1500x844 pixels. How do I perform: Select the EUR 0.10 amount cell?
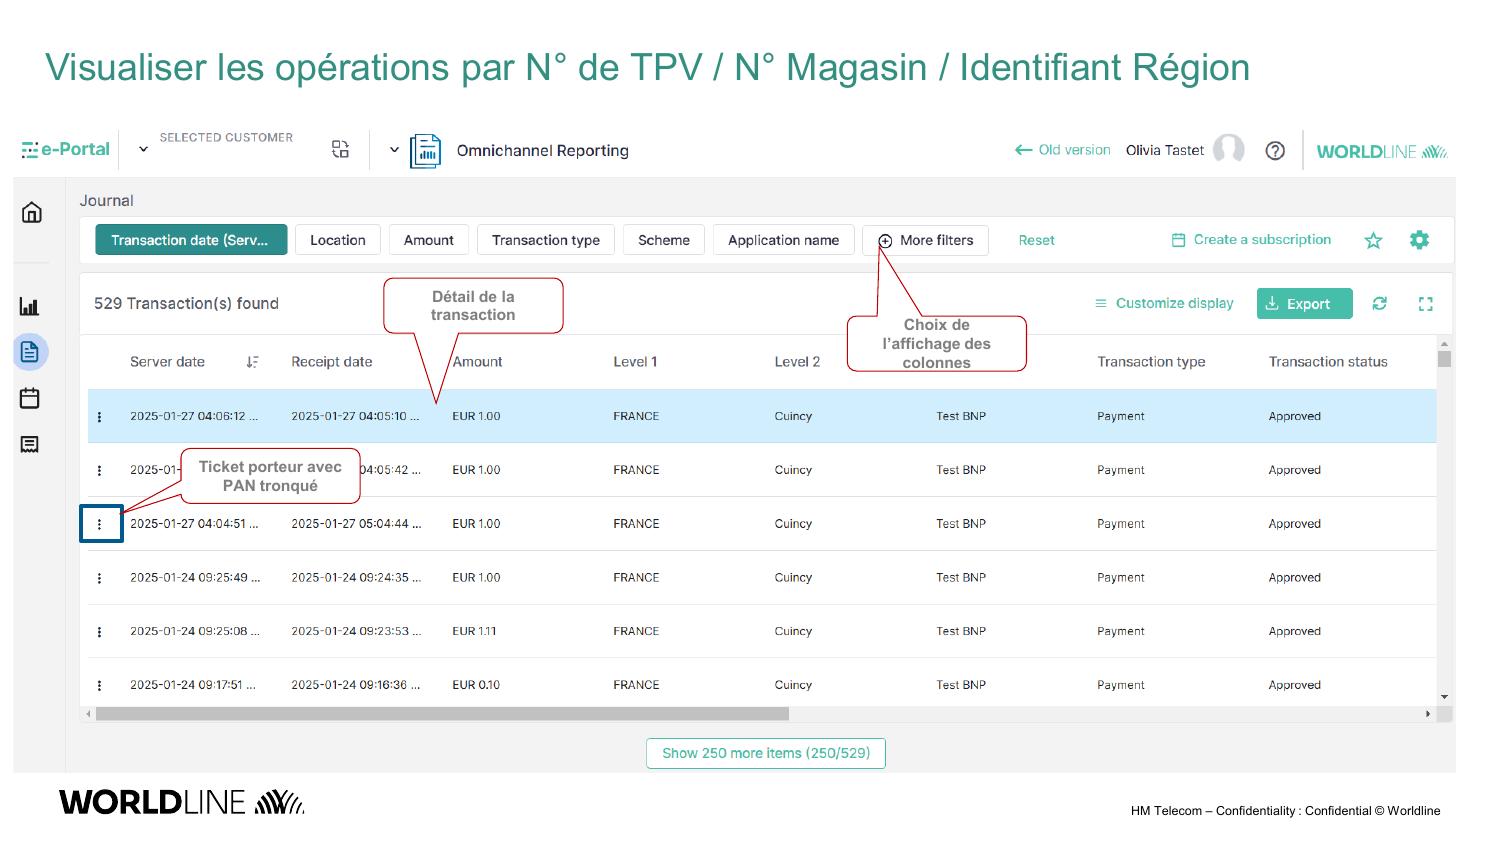click(476, 685)
